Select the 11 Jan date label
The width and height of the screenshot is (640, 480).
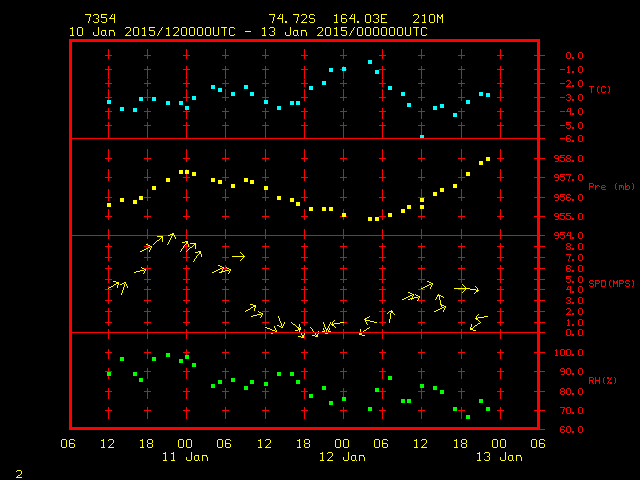click(x=185, y=457)
